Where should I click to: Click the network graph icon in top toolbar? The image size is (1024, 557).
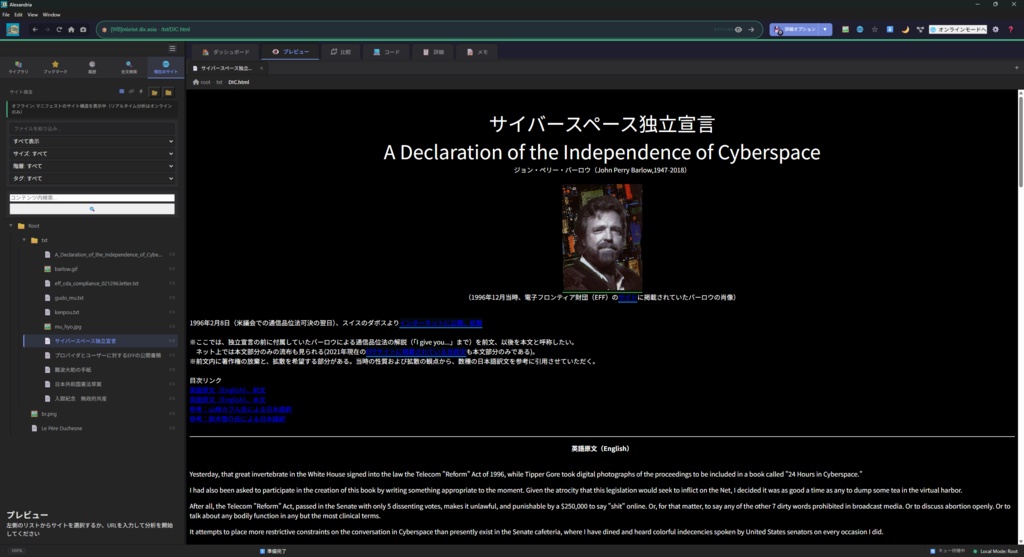[920, 29]
